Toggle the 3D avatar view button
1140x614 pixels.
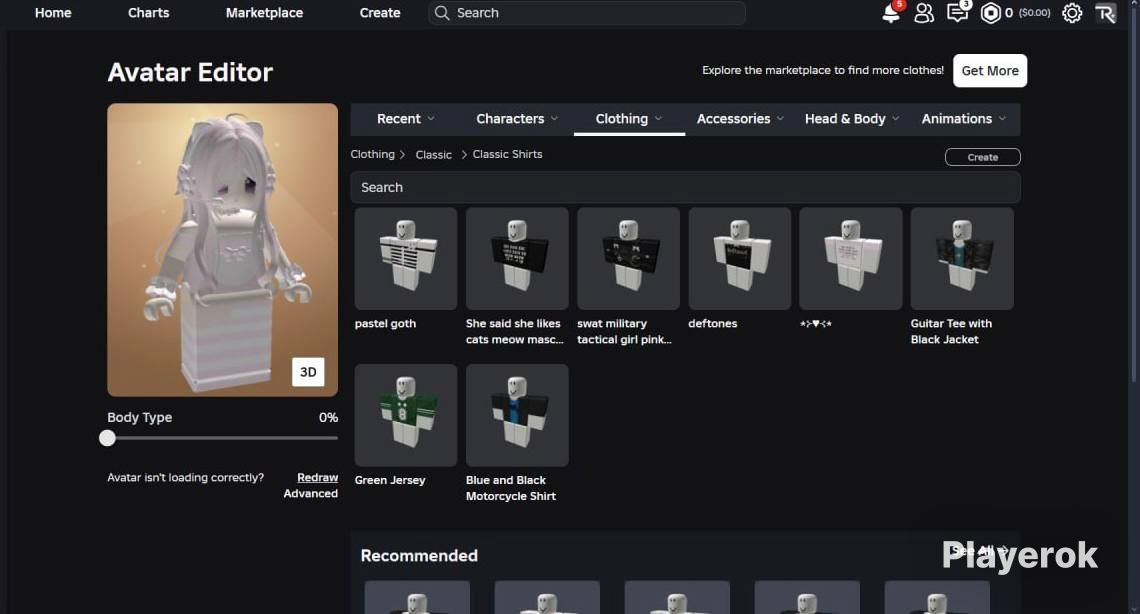[x=308, y=372]
